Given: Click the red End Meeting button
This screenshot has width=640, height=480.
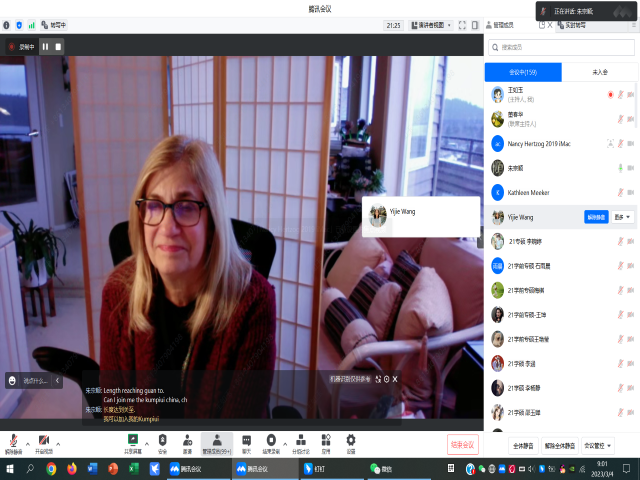Looking at the screenshot, I should (x=462, y=444).
